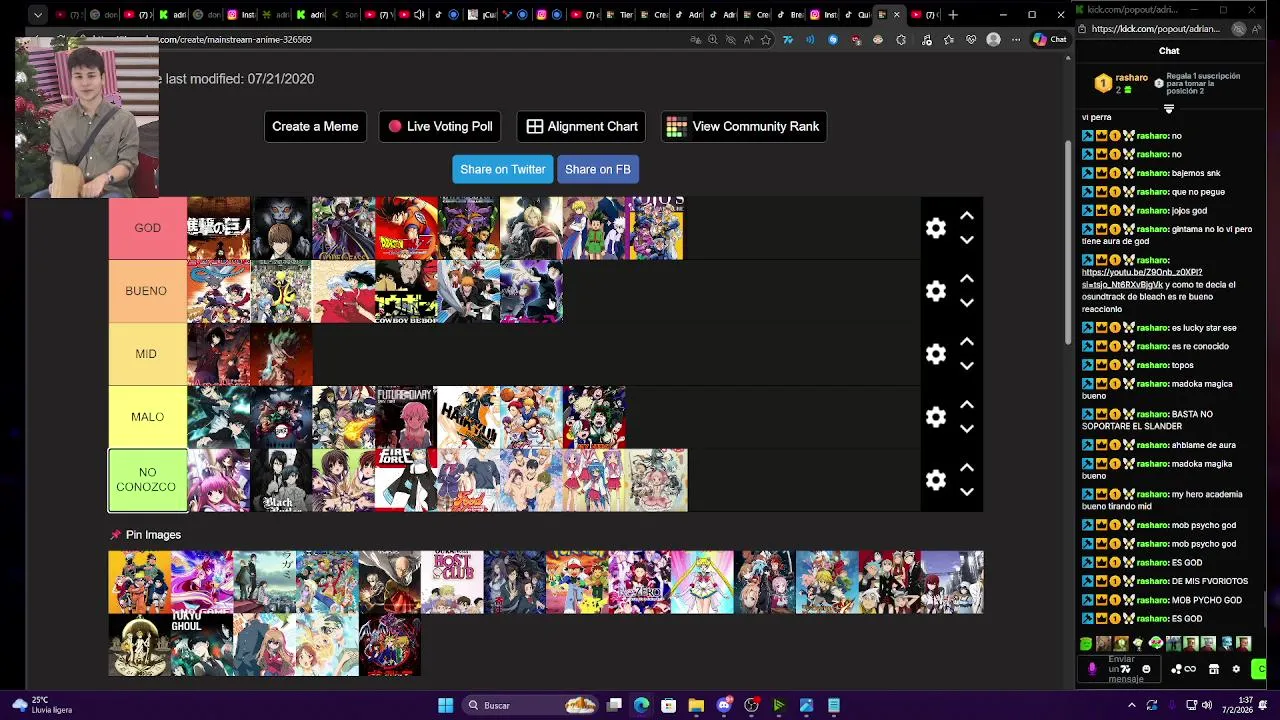Move GOD tier row up arrow
The width and height of the screenshot is (1280, 720).
coord(967,216)
